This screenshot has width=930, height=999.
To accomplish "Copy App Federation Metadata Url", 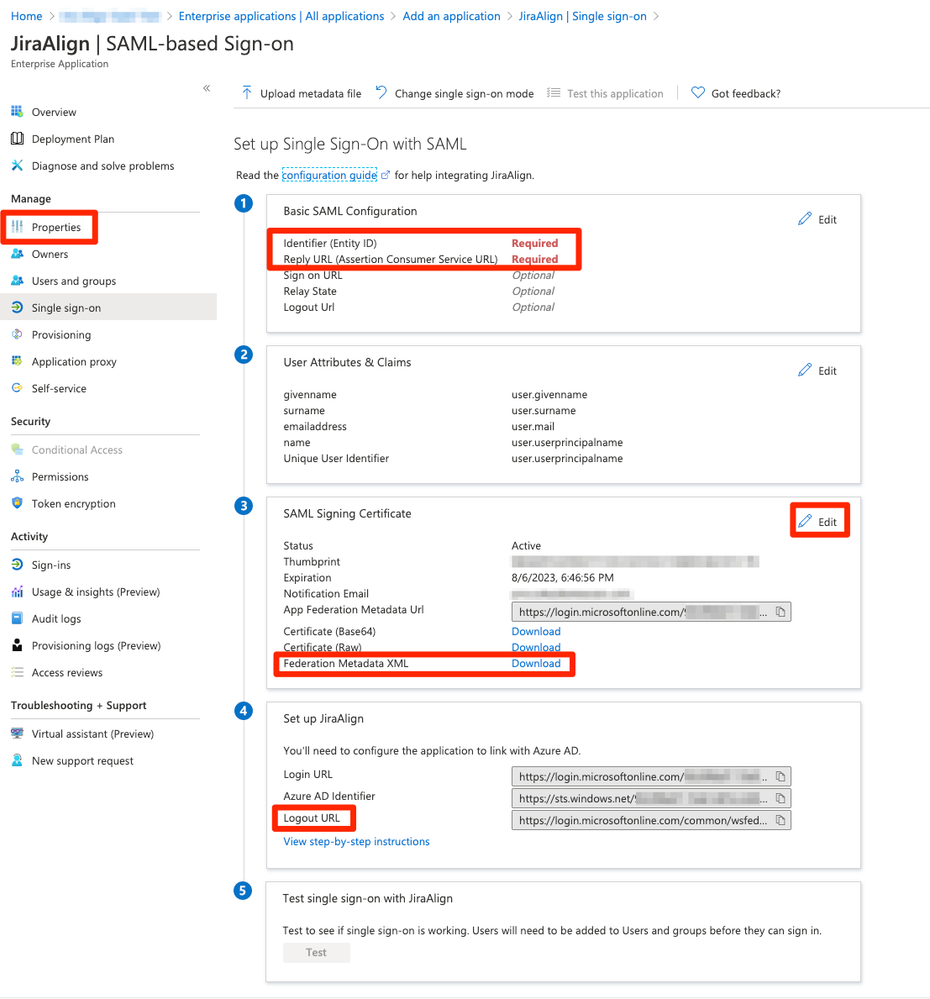I will click(780, 612).
